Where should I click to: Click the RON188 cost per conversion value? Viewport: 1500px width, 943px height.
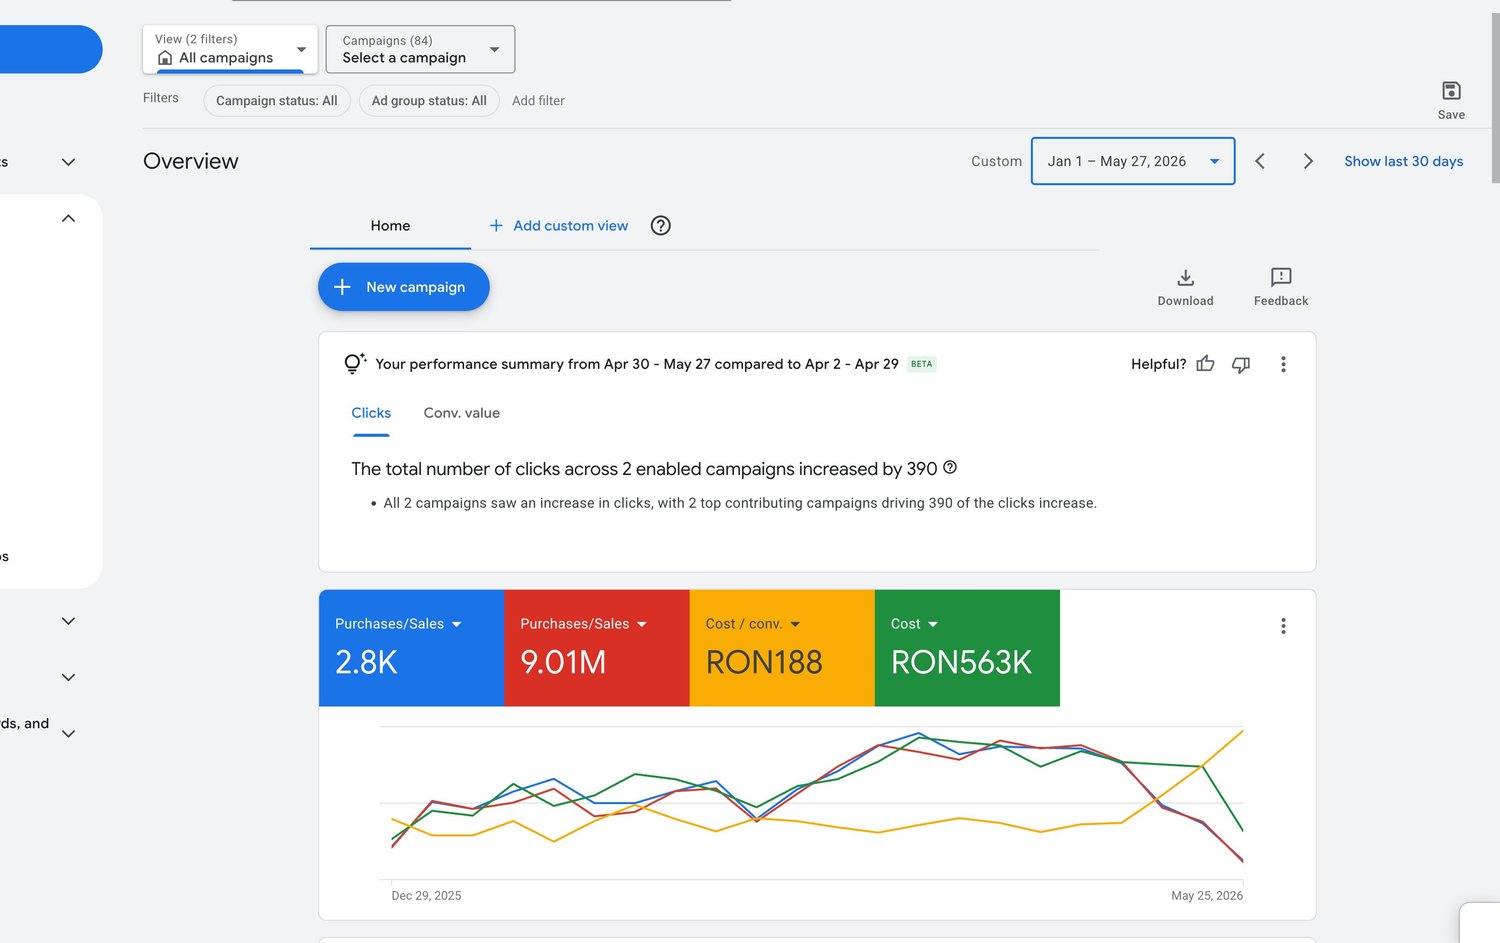tap(764, 662)
